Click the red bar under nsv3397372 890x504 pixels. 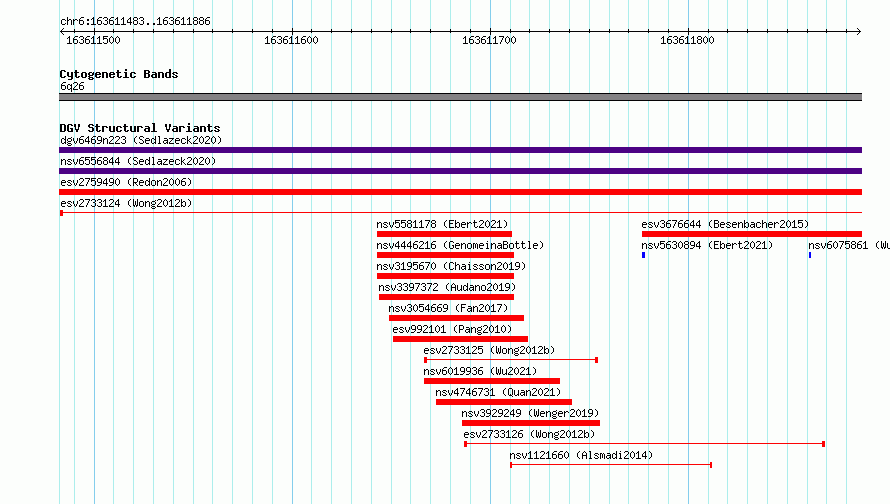coord(447,297)
